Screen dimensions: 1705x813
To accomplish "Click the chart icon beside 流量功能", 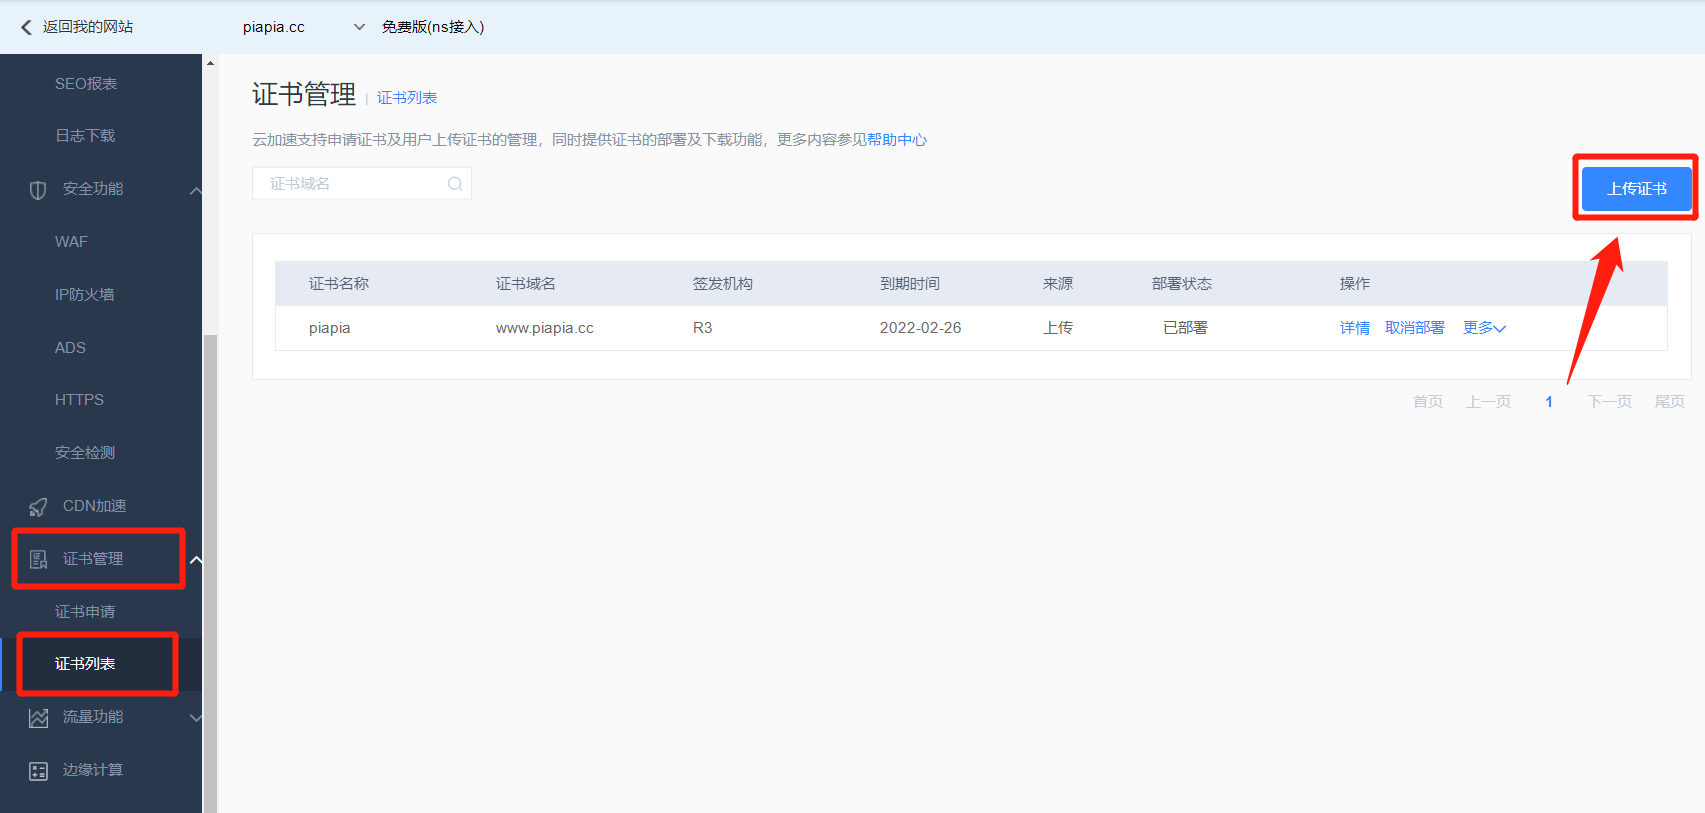I will 38,718.
